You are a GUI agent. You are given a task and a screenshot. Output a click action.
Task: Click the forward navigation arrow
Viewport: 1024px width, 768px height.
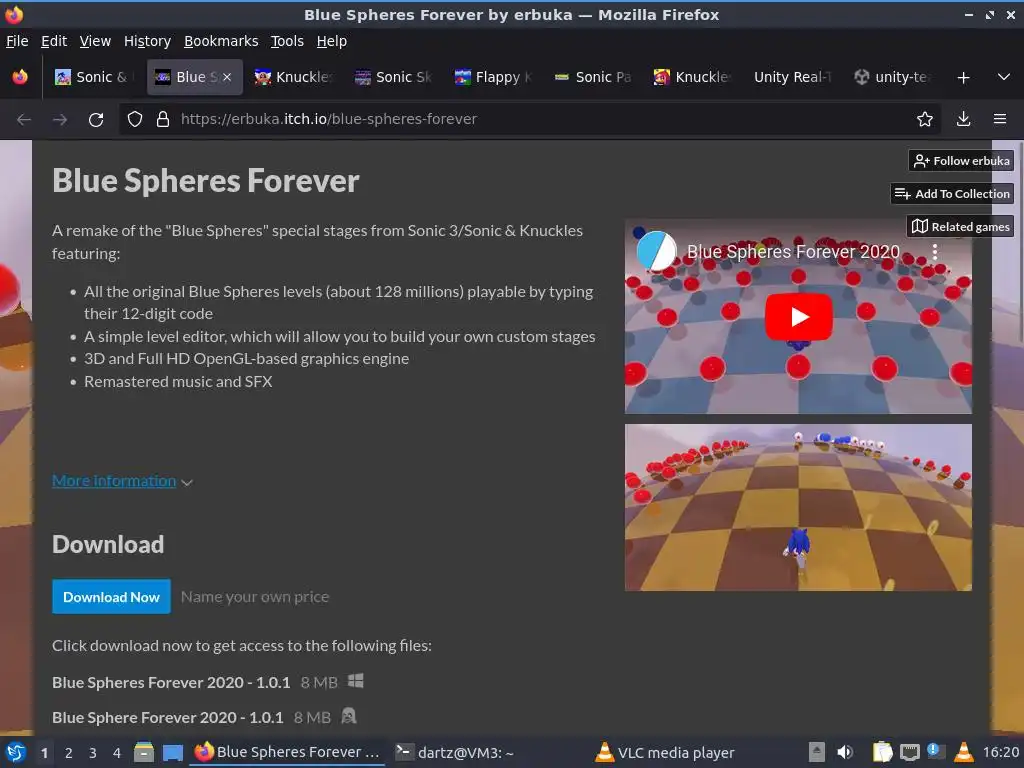(60, 120)
